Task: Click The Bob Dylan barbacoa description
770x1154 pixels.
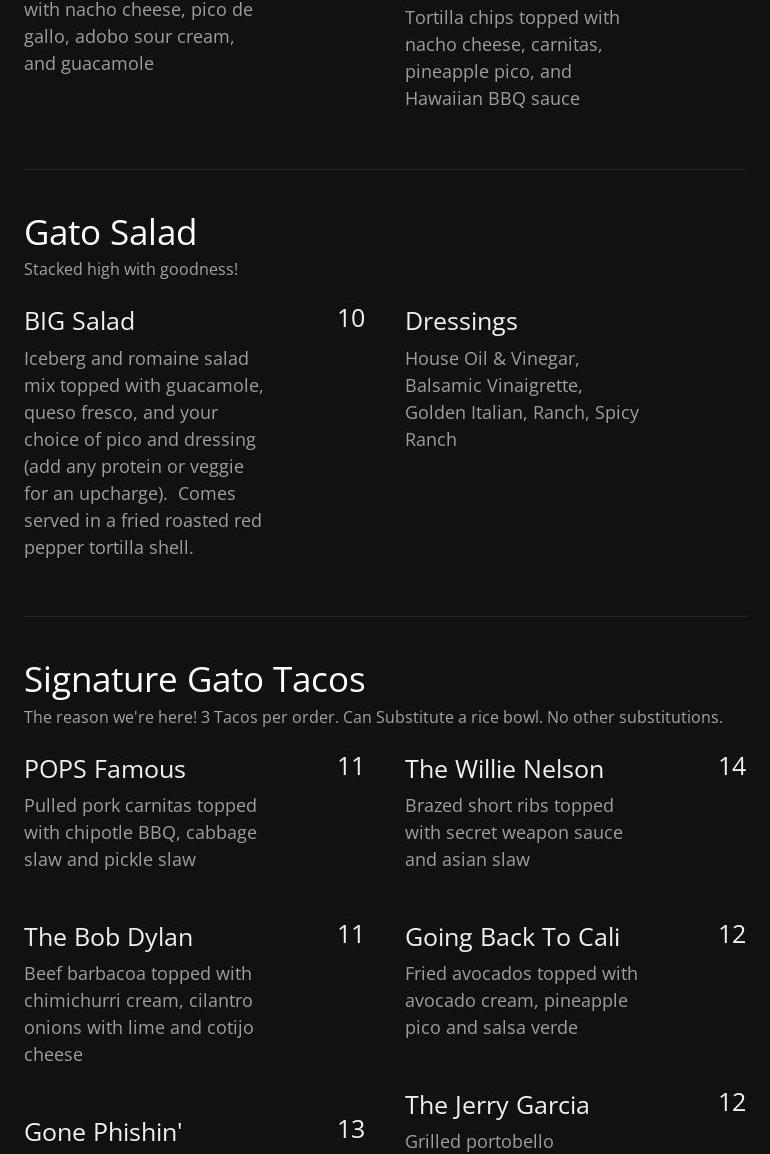Action: [139, 1013]
